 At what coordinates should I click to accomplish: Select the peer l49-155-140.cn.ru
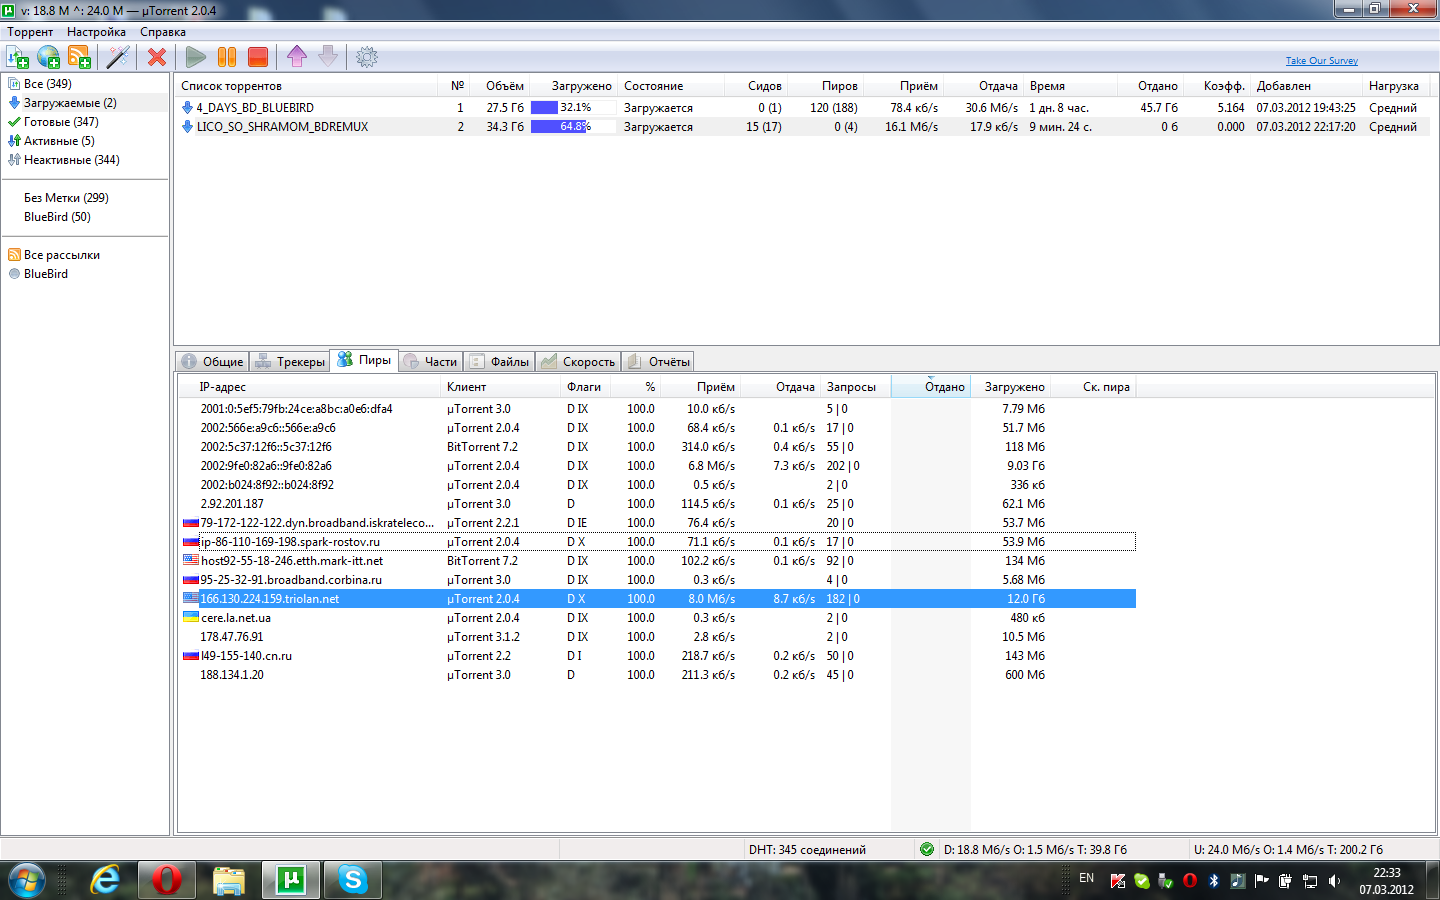click(x=658, y=656)
